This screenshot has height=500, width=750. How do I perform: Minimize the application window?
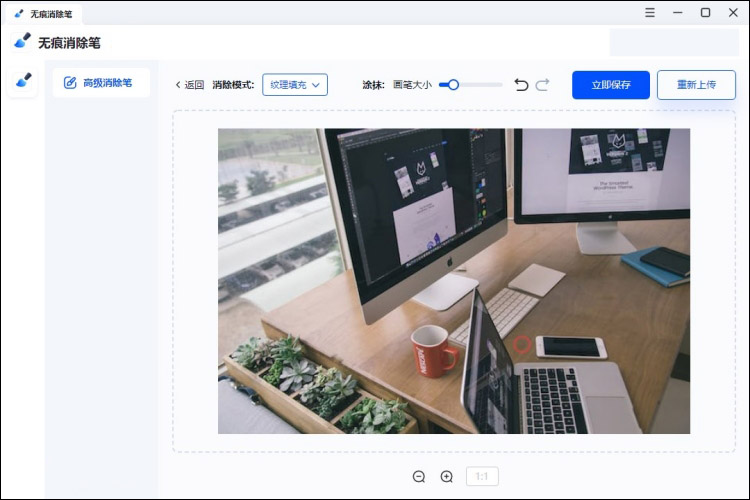(x=678, y=12)
